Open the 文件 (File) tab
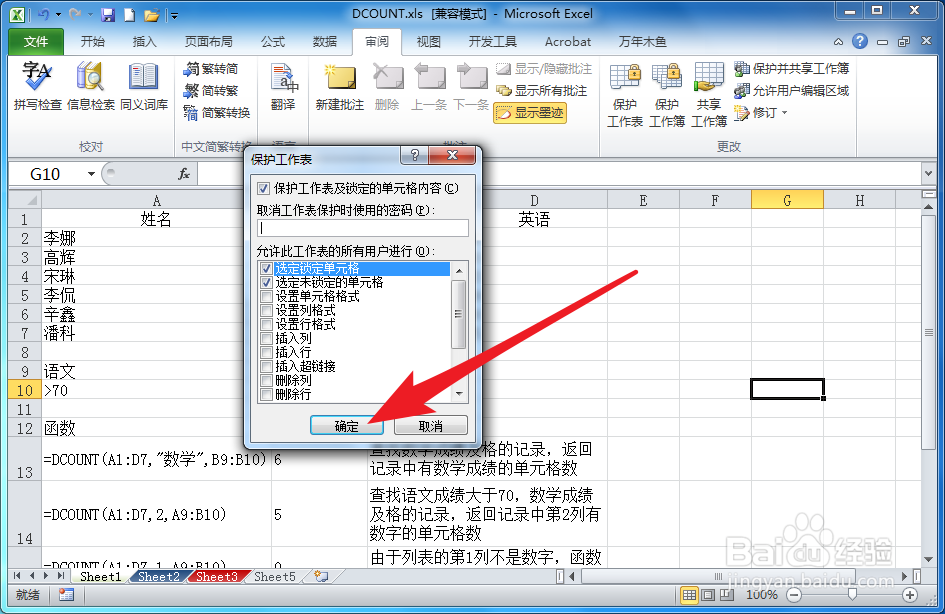Screen dimensions: 945x614 click(x=36, y=41)
